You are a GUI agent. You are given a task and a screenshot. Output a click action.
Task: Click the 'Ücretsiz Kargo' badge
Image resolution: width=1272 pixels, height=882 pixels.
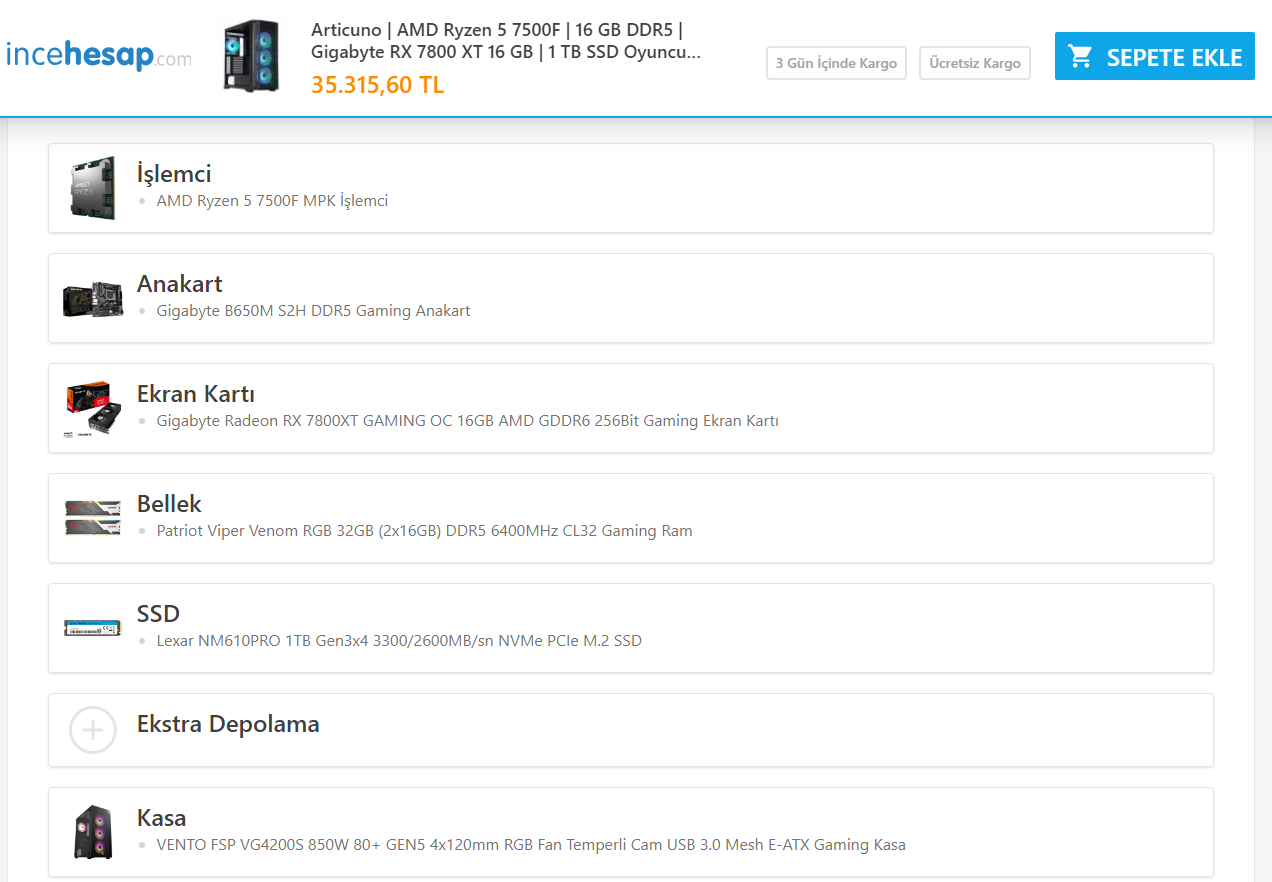(x=974, y=63)
